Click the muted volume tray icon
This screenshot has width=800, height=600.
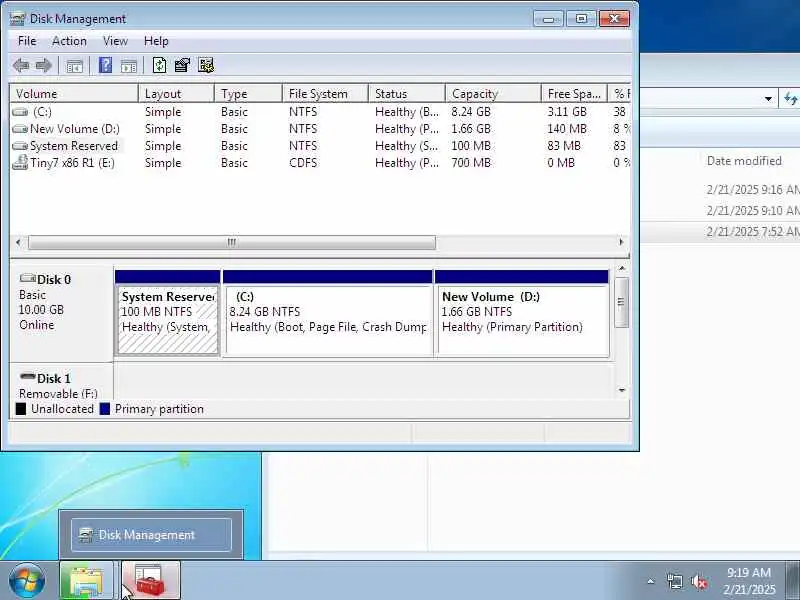[x=698, y=581]
